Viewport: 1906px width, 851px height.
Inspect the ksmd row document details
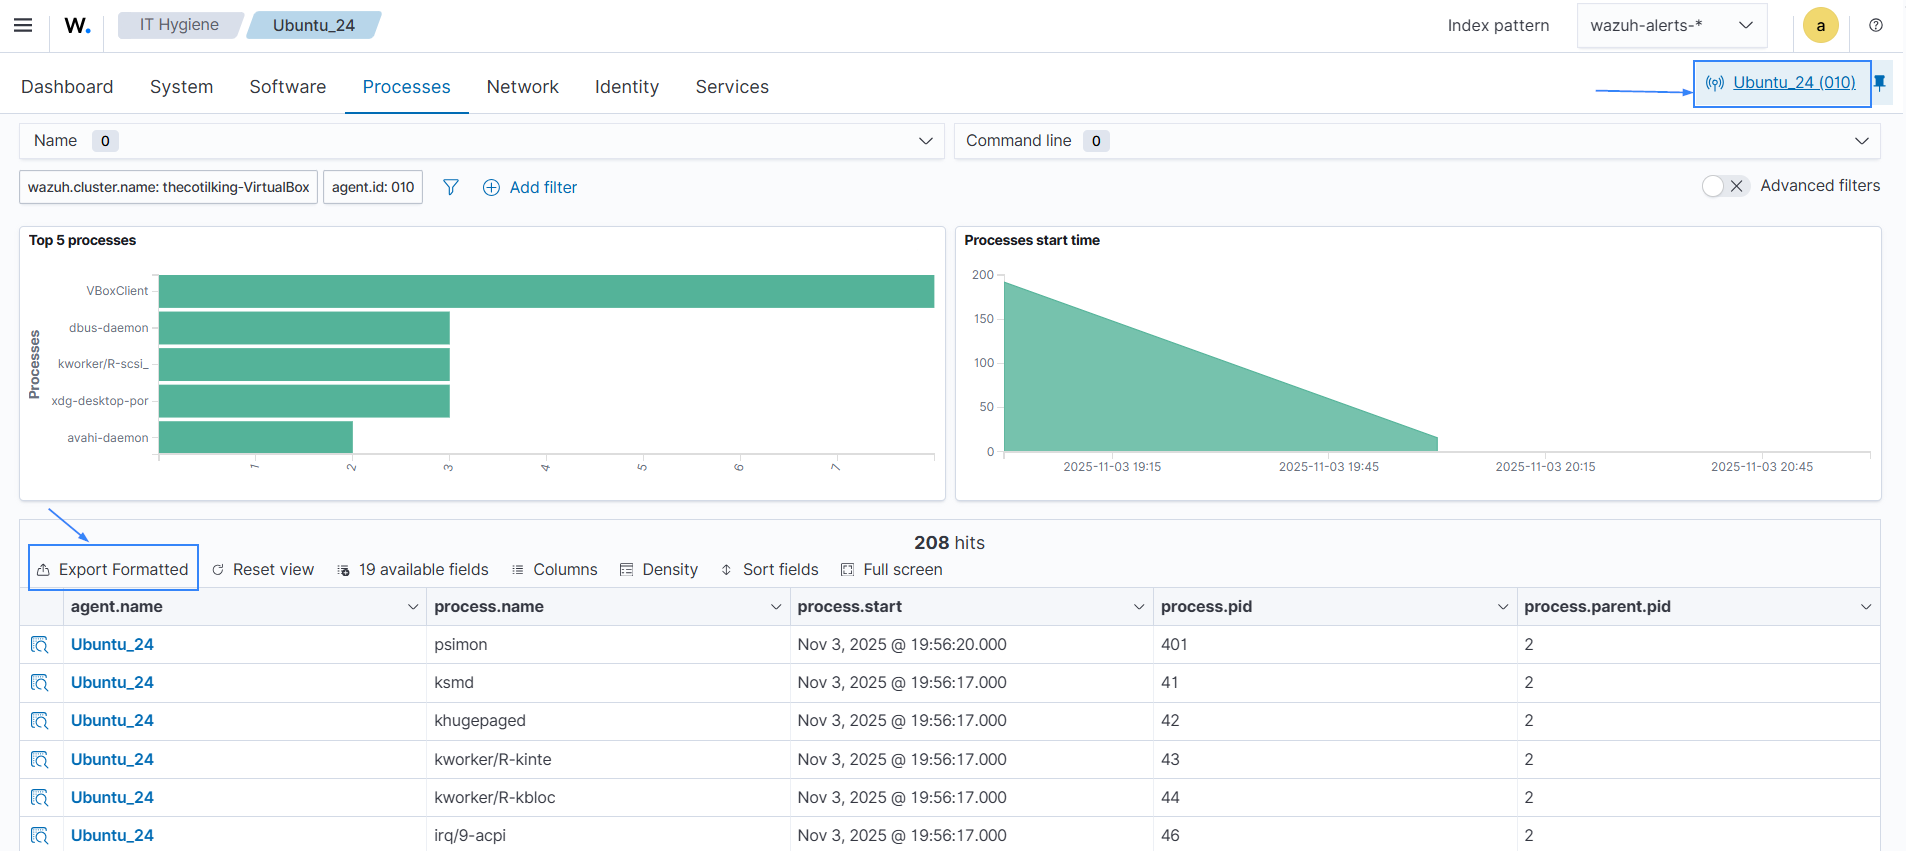pos(40,683)
